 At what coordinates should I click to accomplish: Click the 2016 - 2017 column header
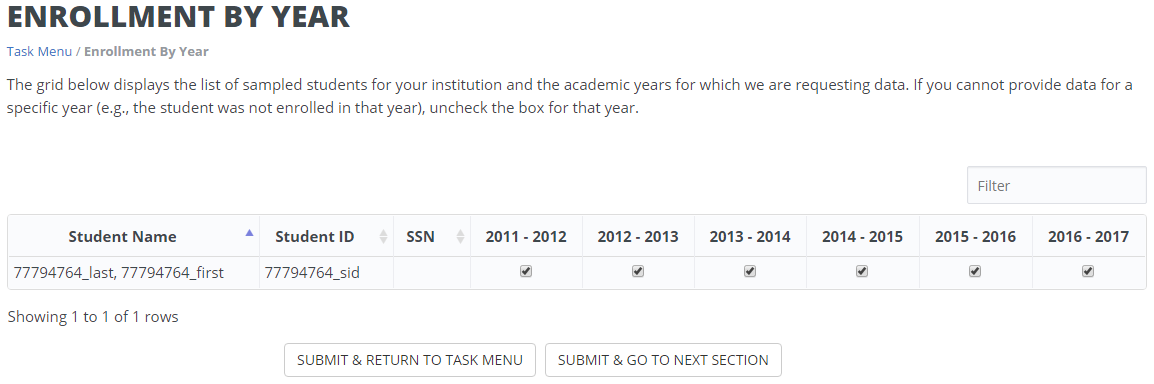(x=1088, y=236)
